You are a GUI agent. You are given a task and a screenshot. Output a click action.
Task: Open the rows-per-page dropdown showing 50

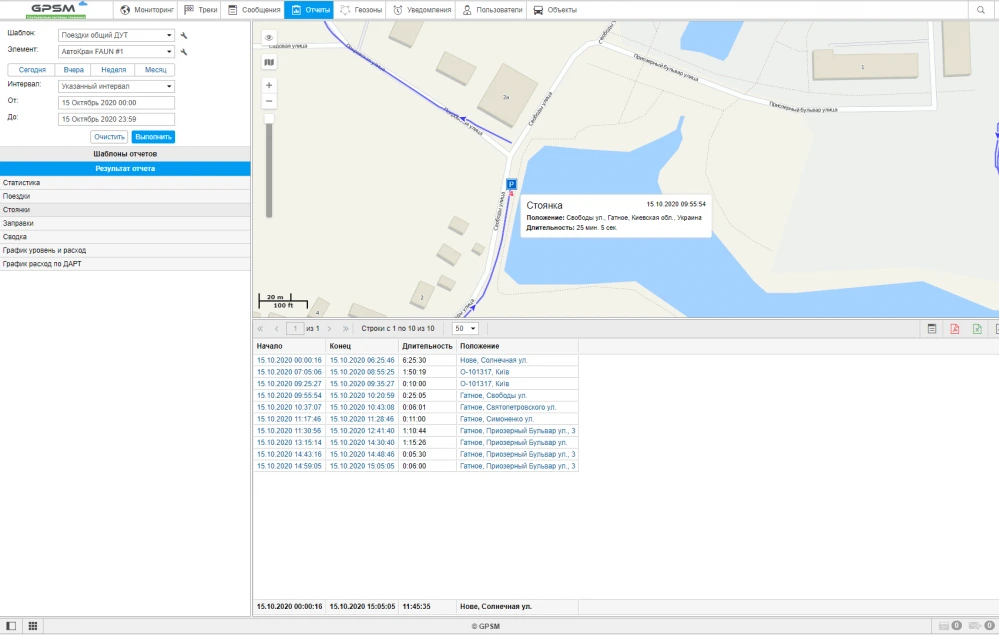coord(466,328)
